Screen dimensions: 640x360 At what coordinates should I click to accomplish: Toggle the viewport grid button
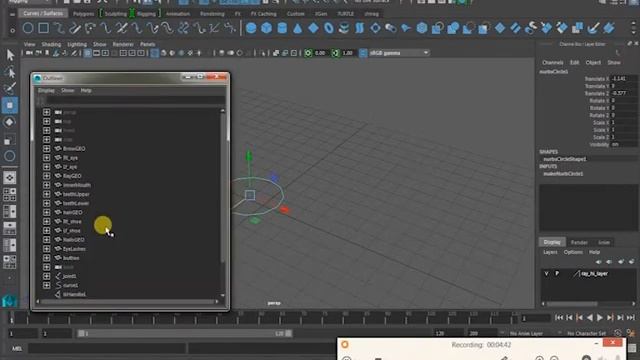pyautogui.click(x=87, y=53)
